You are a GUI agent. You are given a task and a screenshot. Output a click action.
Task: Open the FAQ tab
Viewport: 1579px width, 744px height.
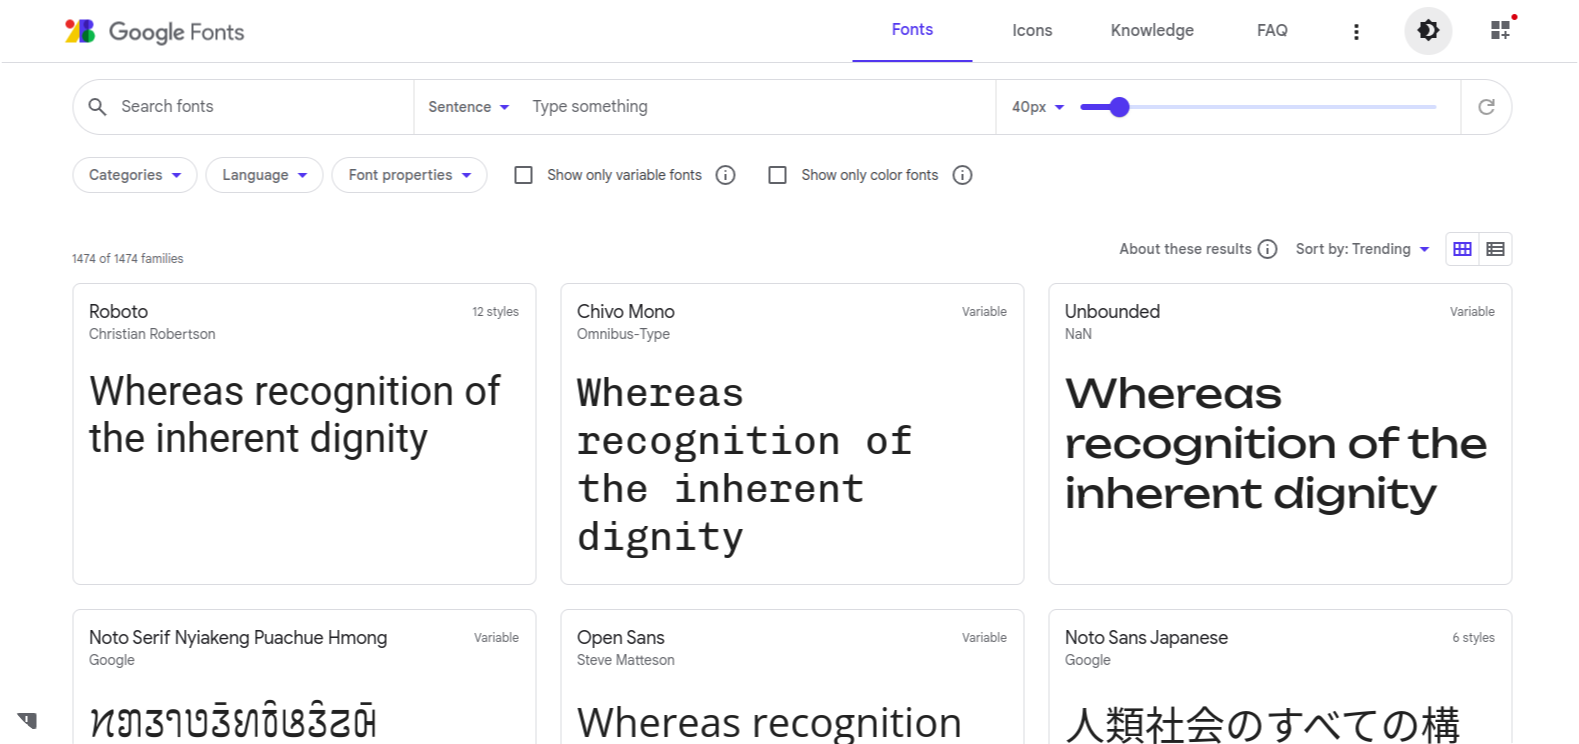click(x=1272, y=31)
